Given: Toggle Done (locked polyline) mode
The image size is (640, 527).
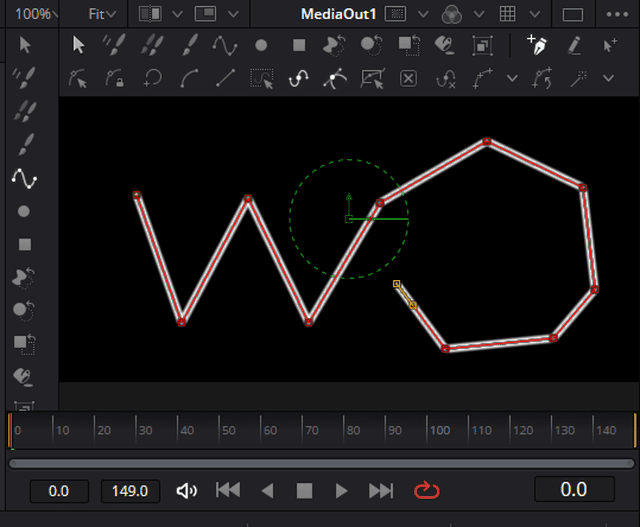Looking at the screenshot, I should (114, 78).
